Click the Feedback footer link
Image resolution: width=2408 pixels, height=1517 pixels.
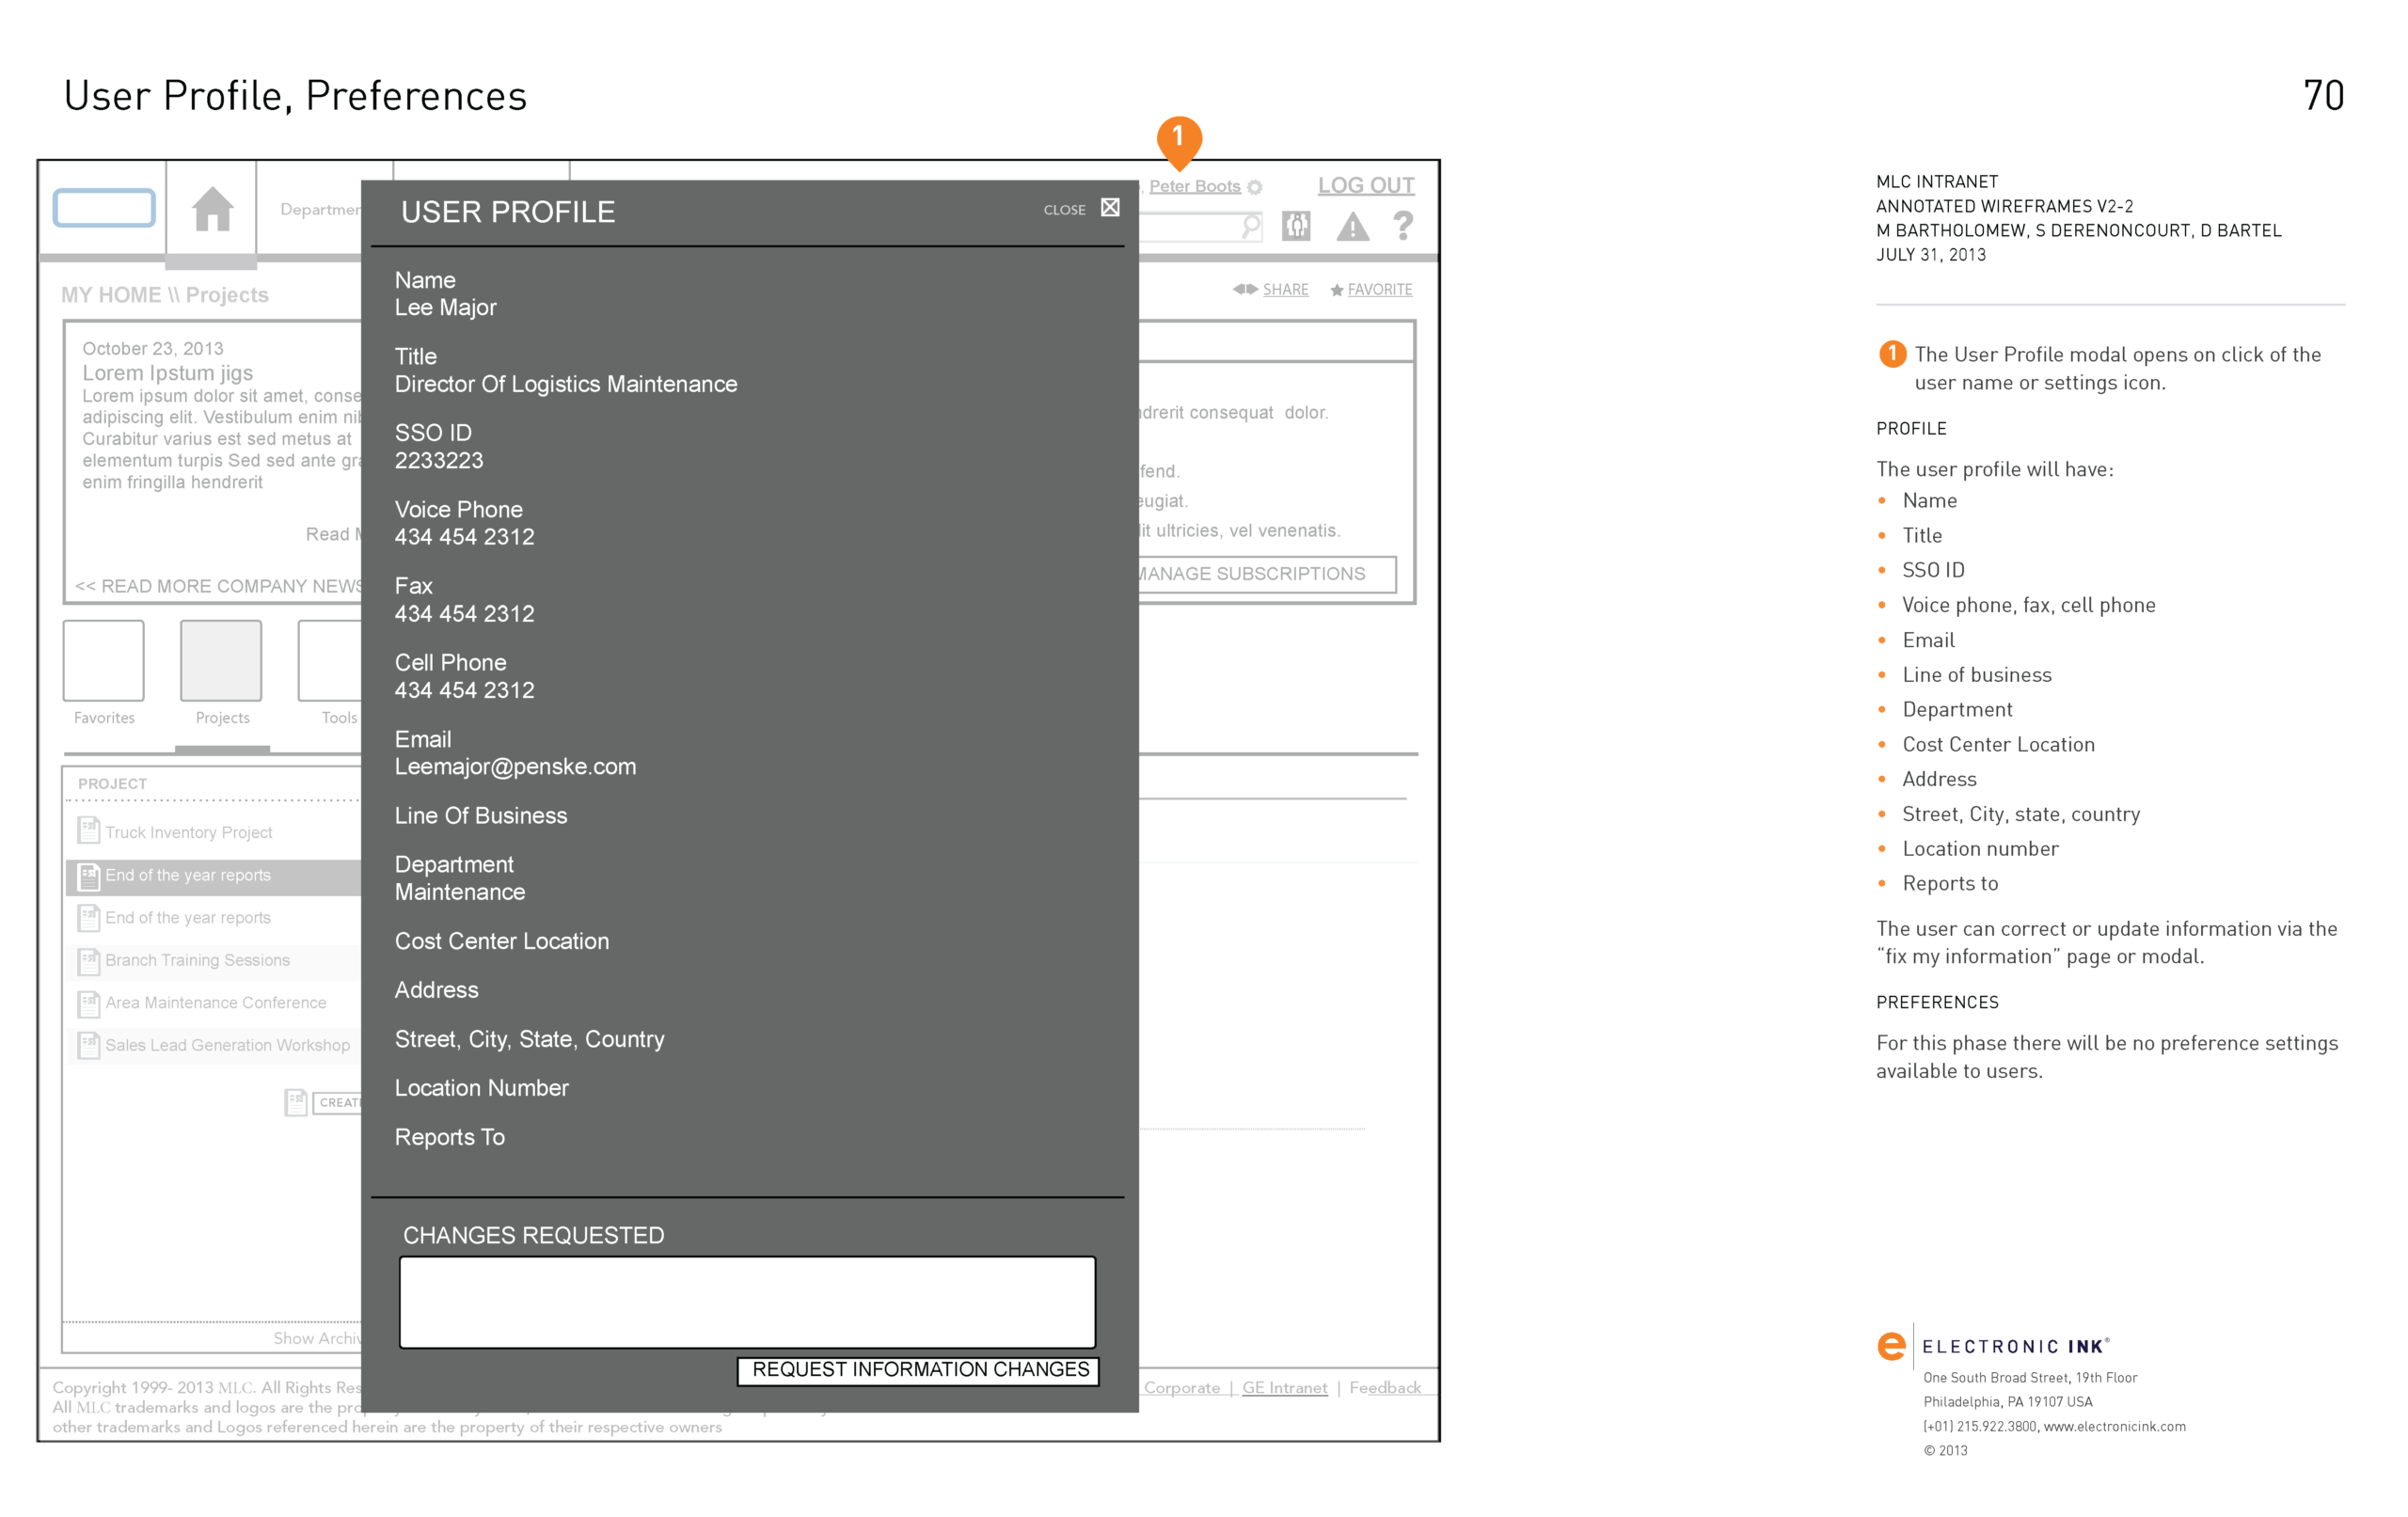(x=1384, y=1387)
